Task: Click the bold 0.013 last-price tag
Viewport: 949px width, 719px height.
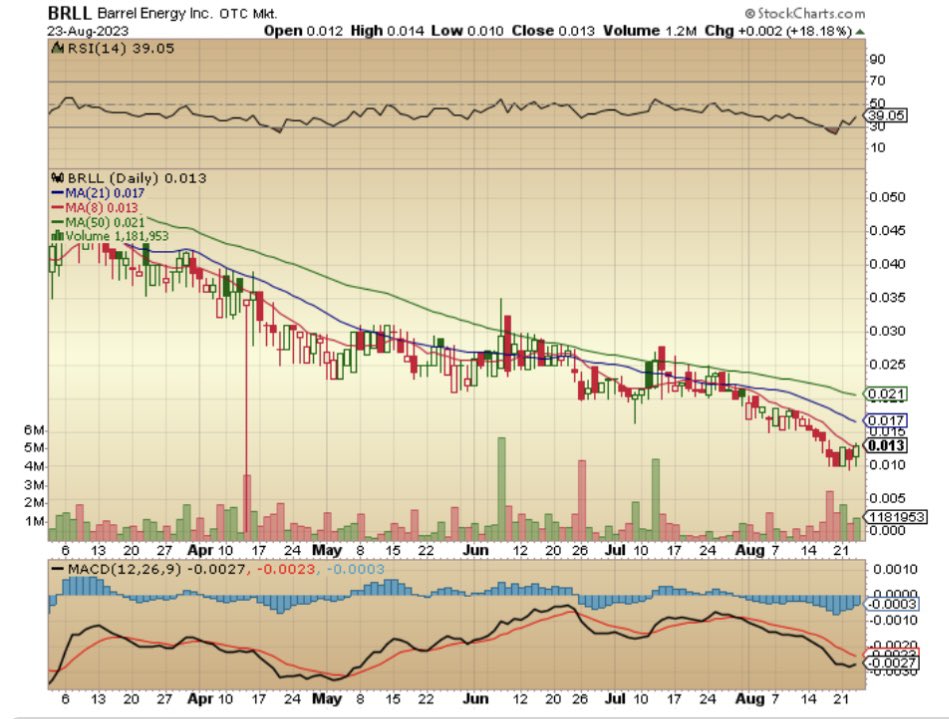Action: click(x=886, y=445)
